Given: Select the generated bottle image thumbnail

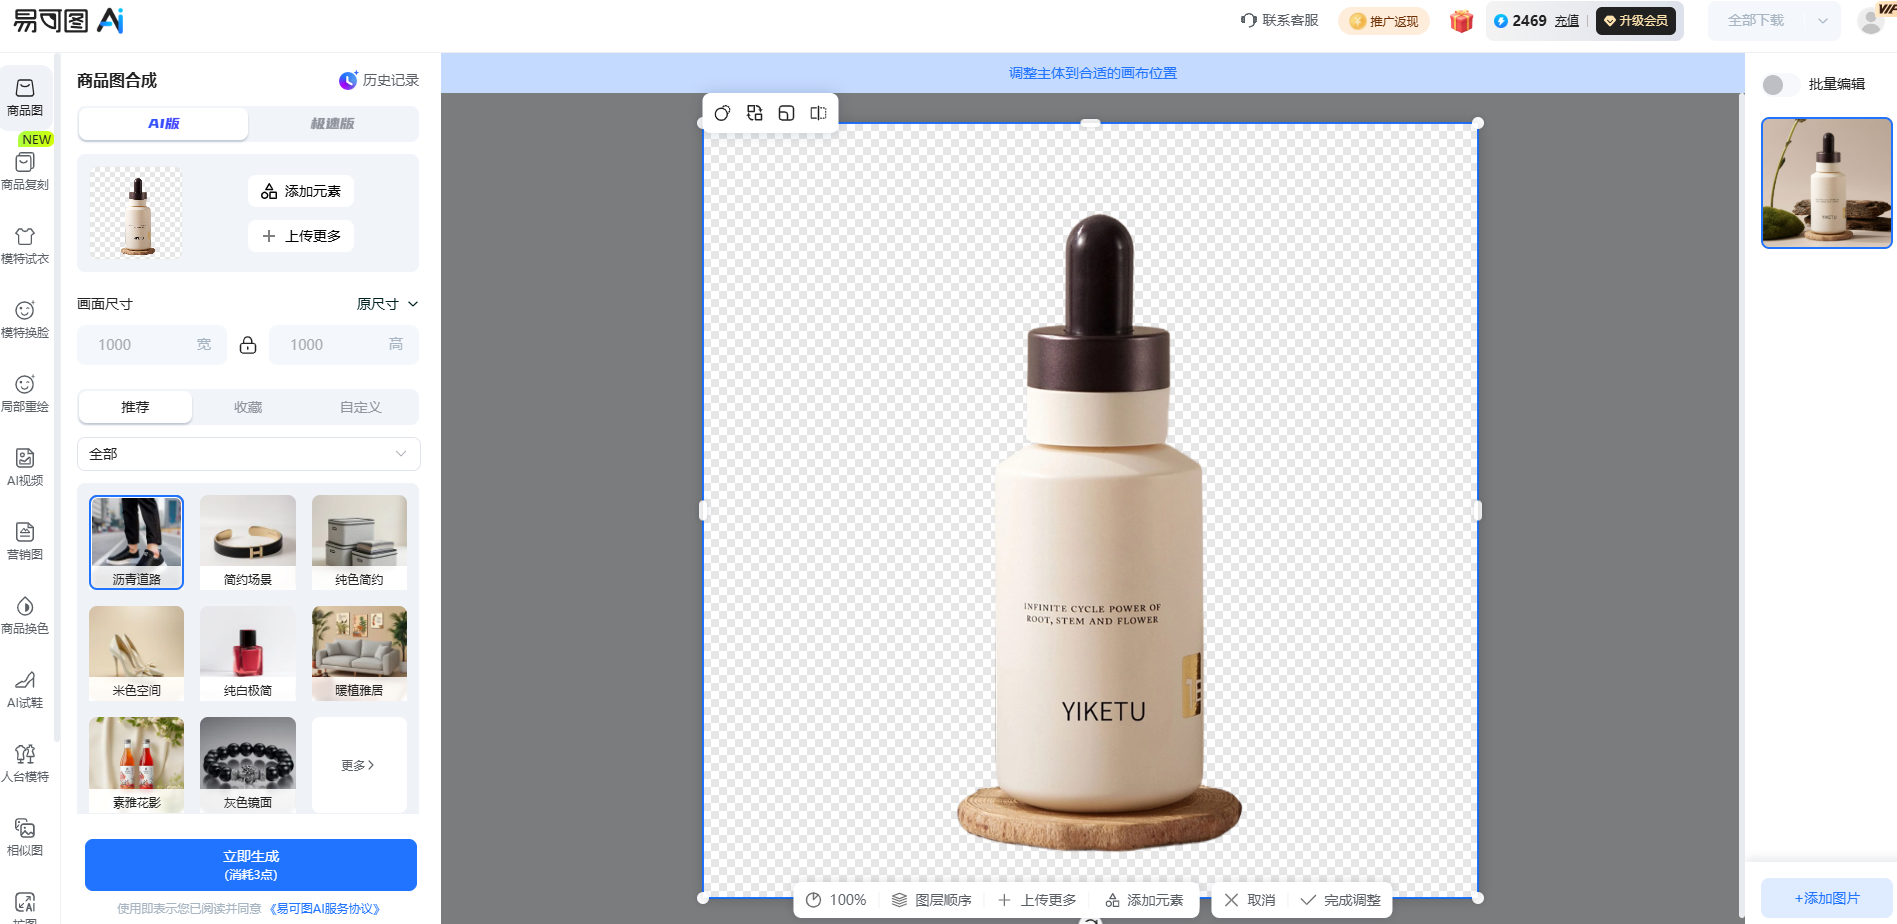Looking at the screenshot, I should (x=1827, y=183).
